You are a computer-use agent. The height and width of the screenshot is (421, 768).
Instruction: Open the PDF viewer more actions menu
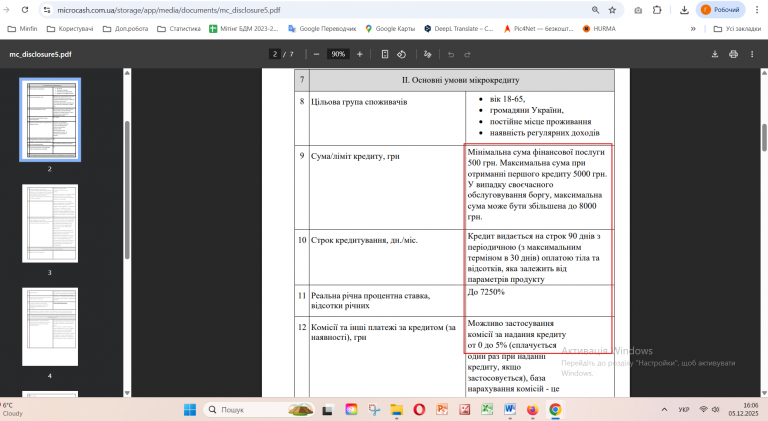(x=752, y=54)
